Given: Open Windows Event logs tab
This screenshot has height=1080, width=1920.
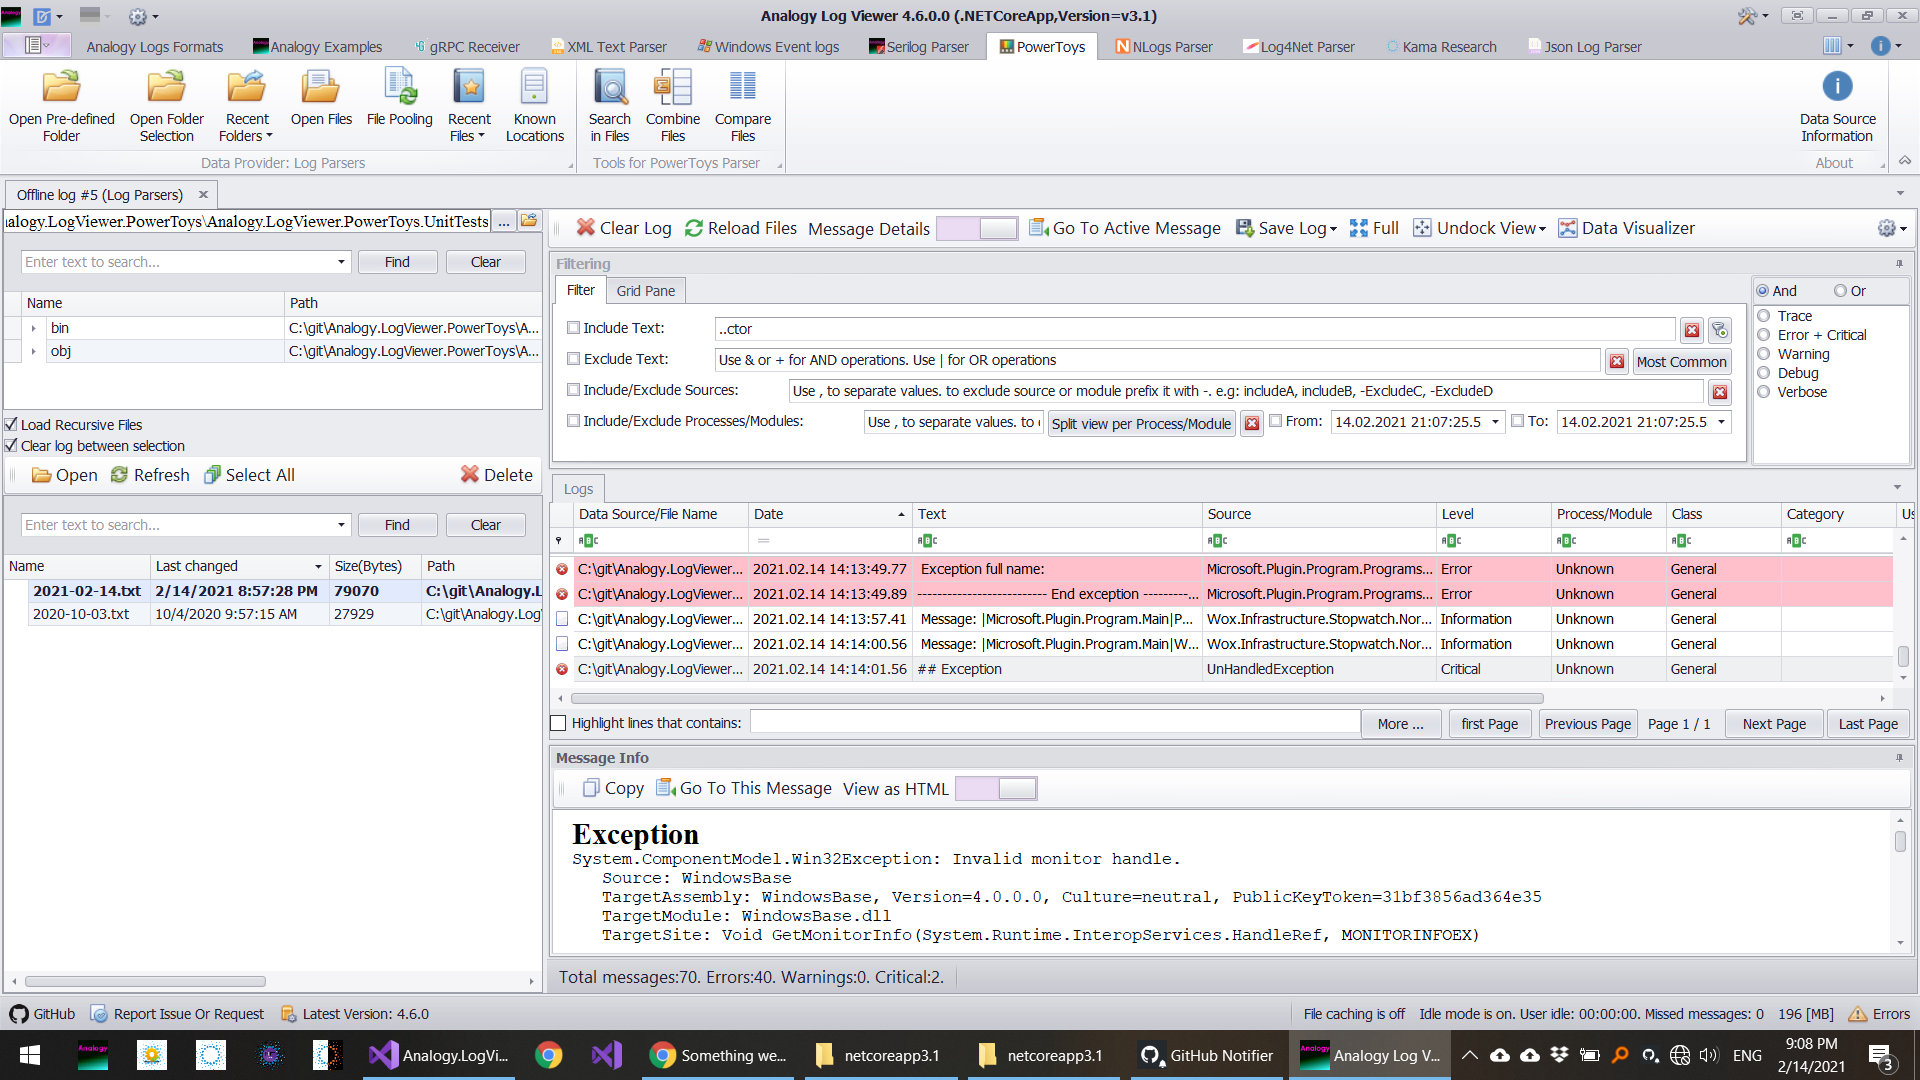Looking at the screenshot, I should pyautogui.click(x=768, y=47).
